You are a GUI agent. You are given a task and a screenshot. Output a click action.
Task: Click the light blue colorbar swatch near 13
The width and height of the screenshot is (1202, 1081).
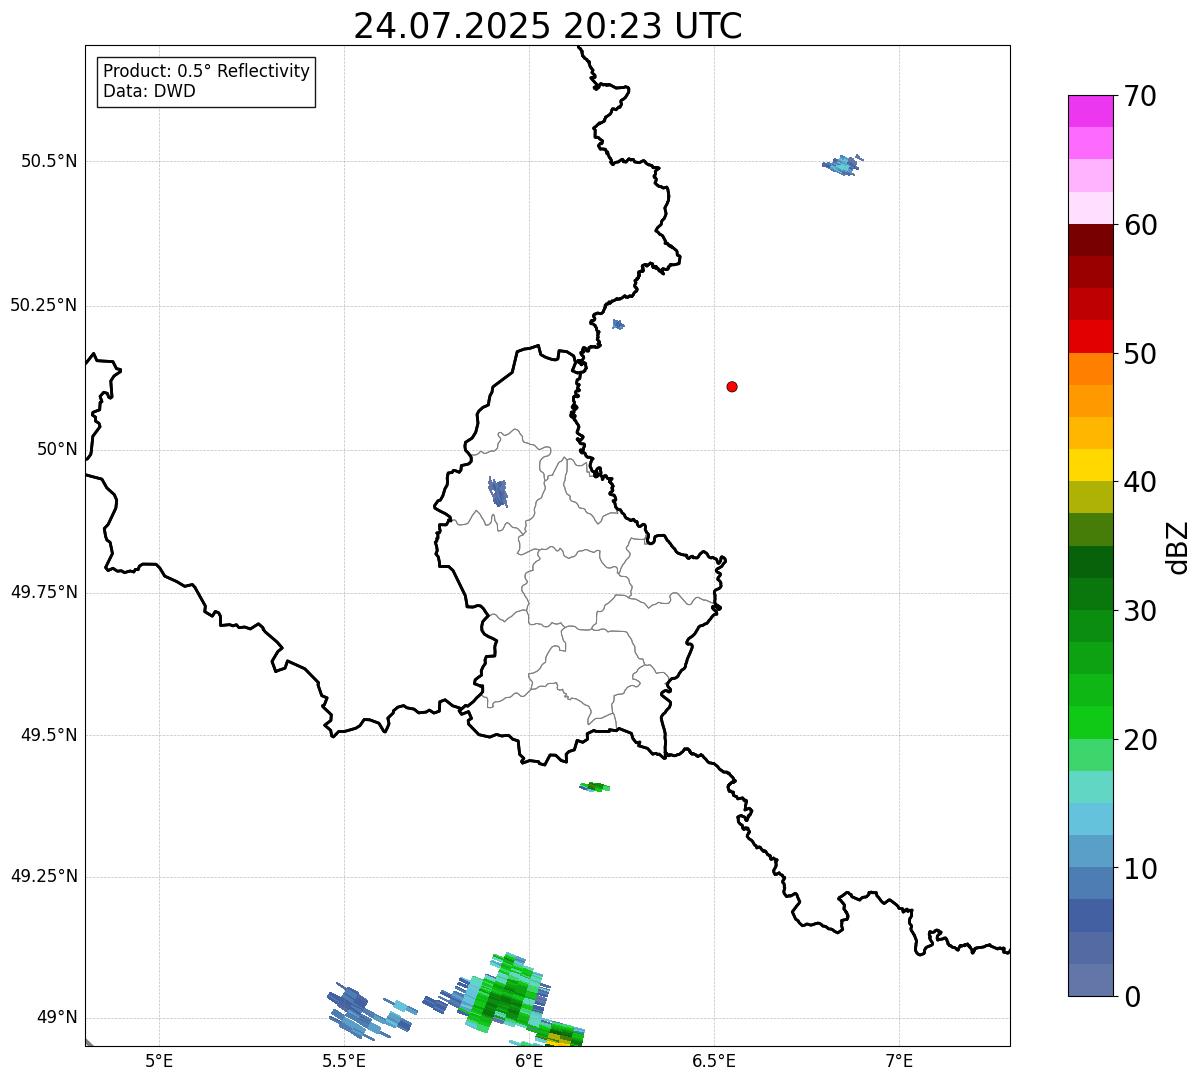[1091, 819]
